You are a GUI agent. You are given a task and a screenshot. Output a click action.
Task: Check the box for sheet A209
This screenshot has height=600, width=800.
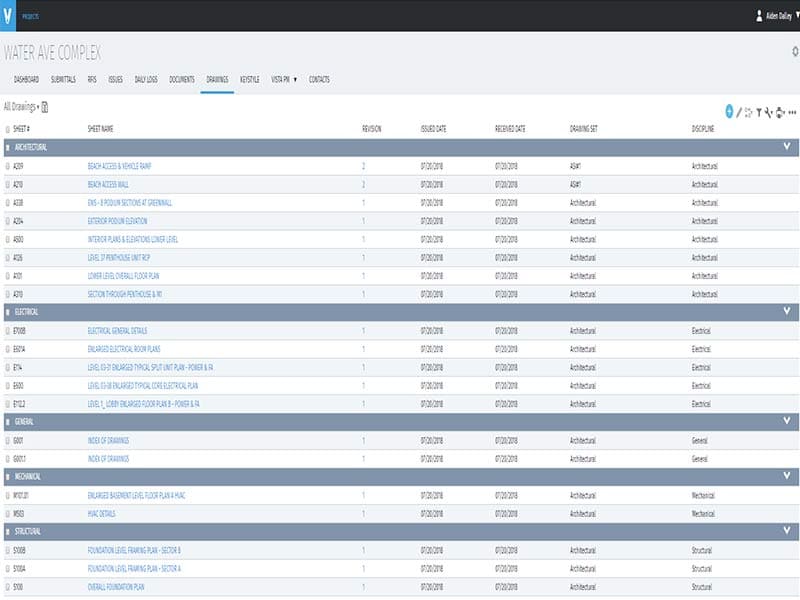[8, 166]
